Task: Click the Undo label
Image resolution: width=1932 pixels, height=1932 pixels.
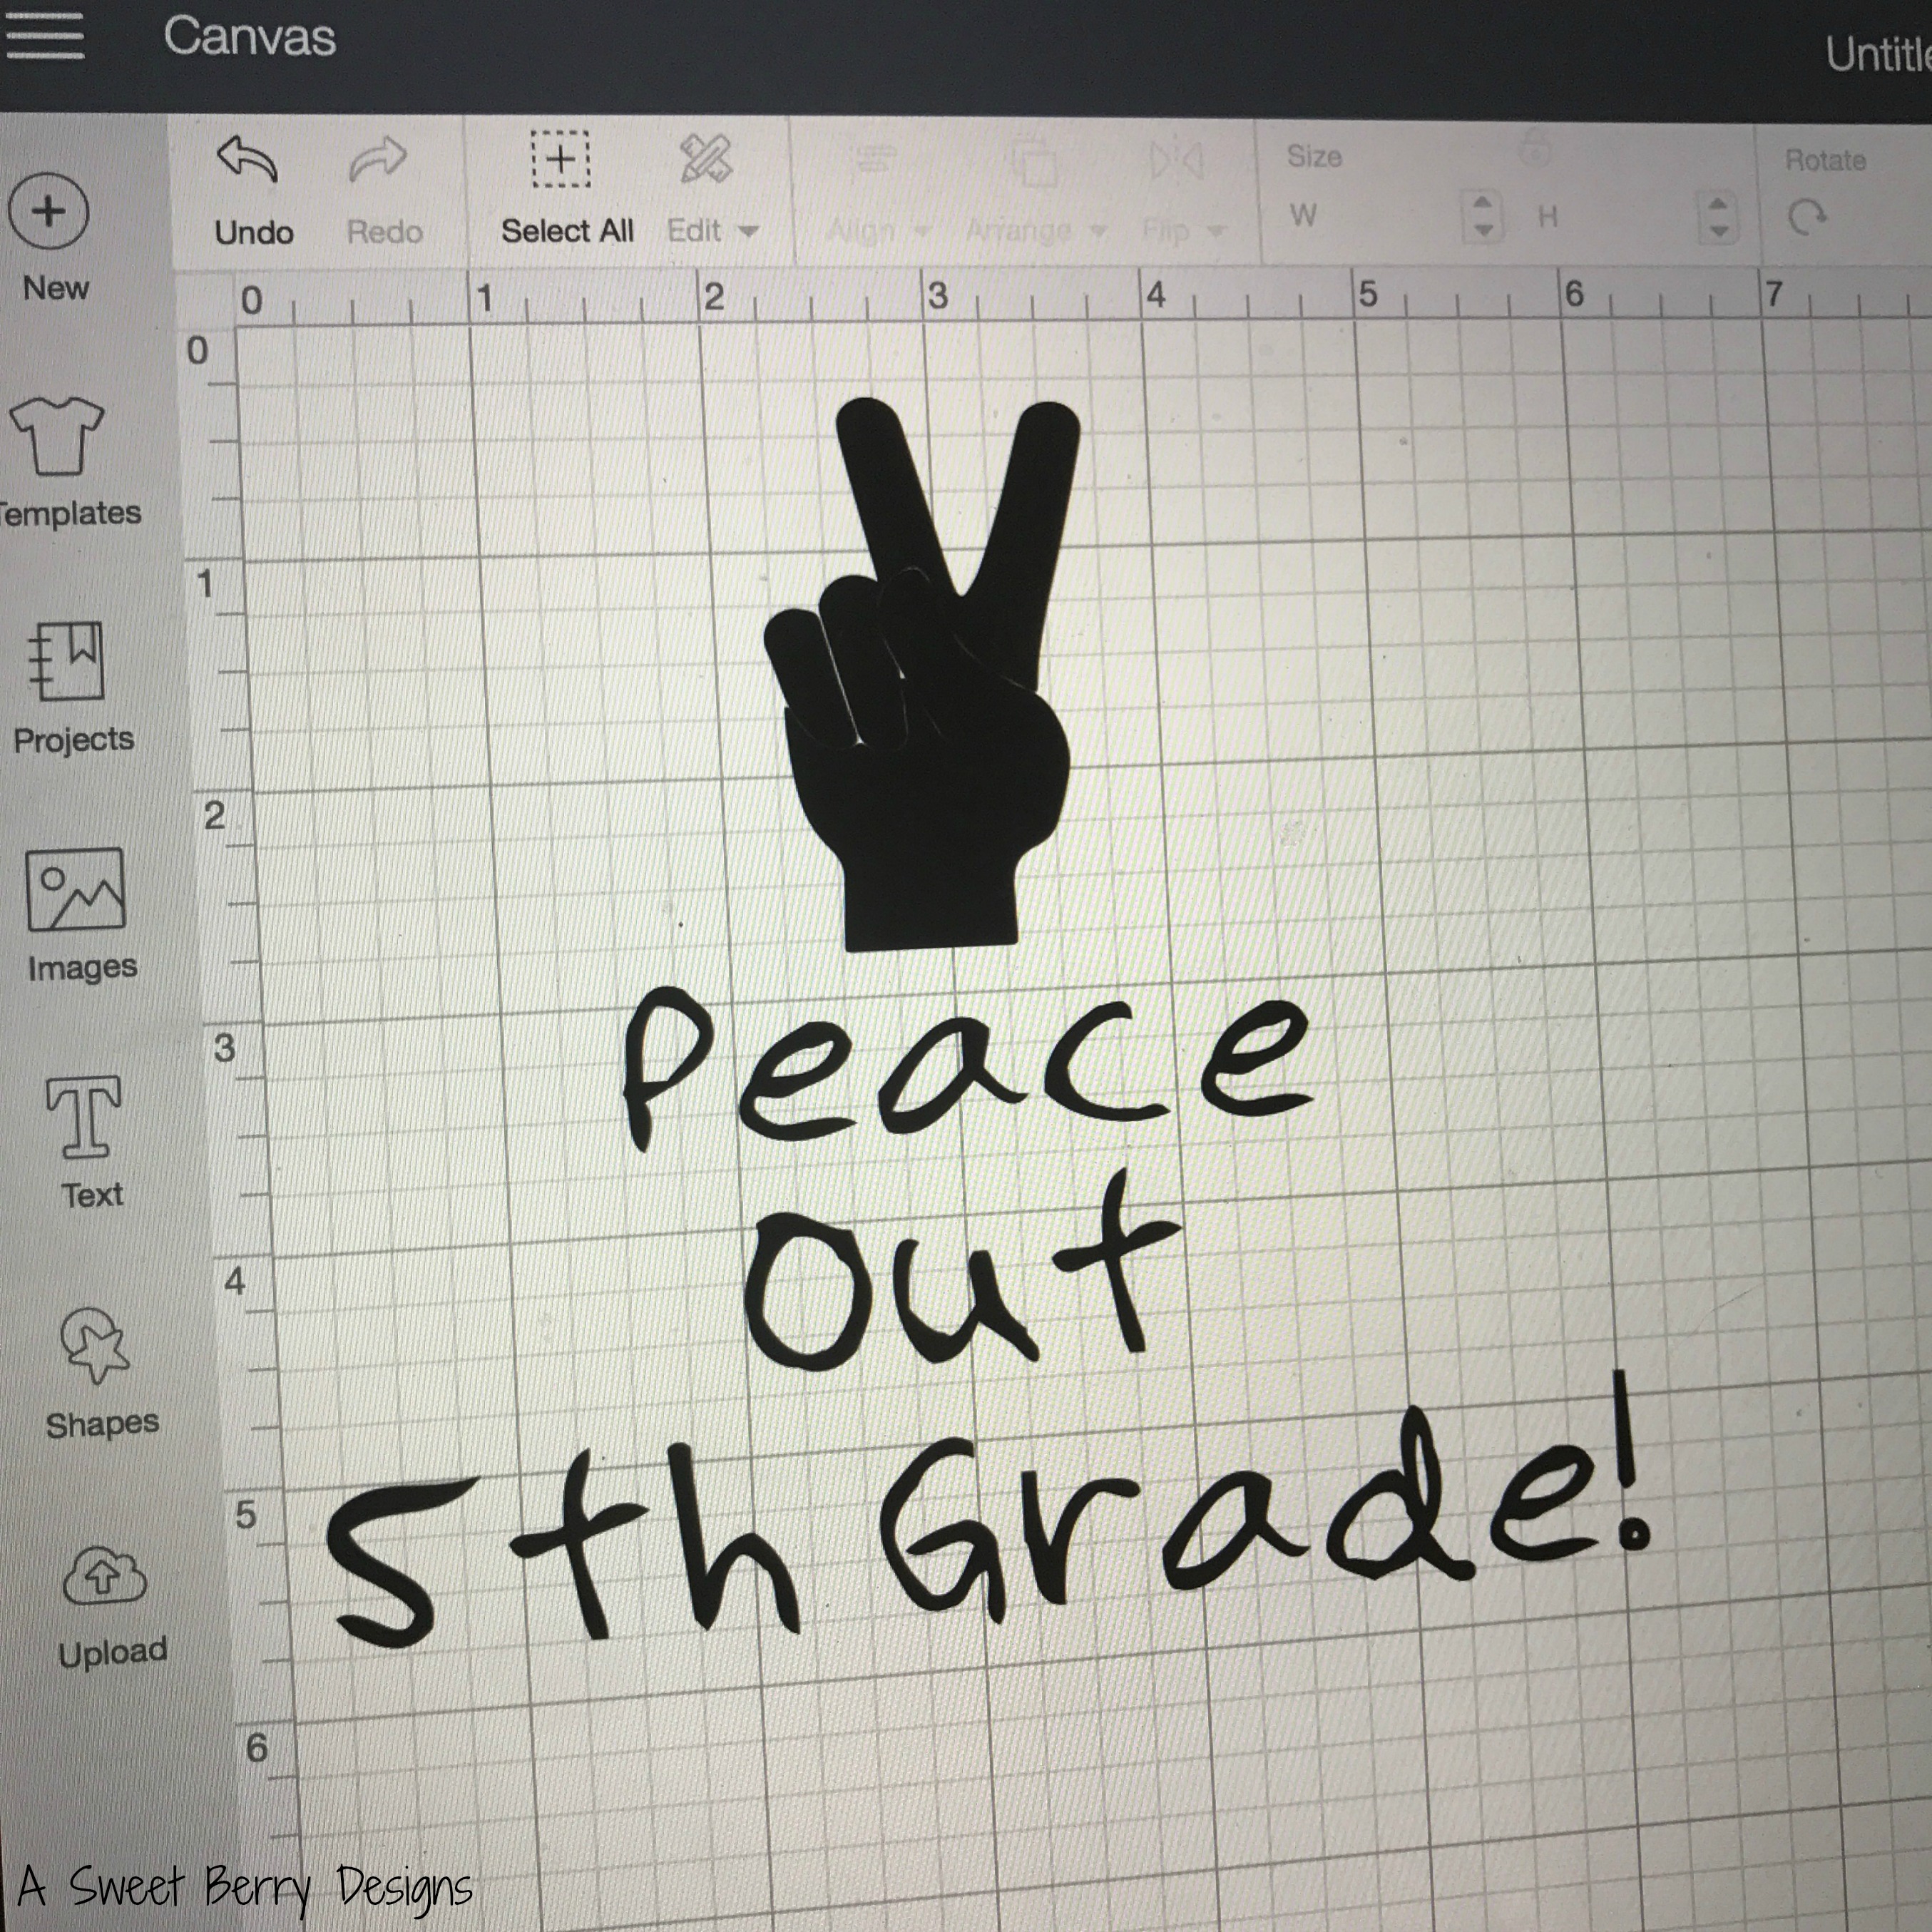Action: (254, 232)
